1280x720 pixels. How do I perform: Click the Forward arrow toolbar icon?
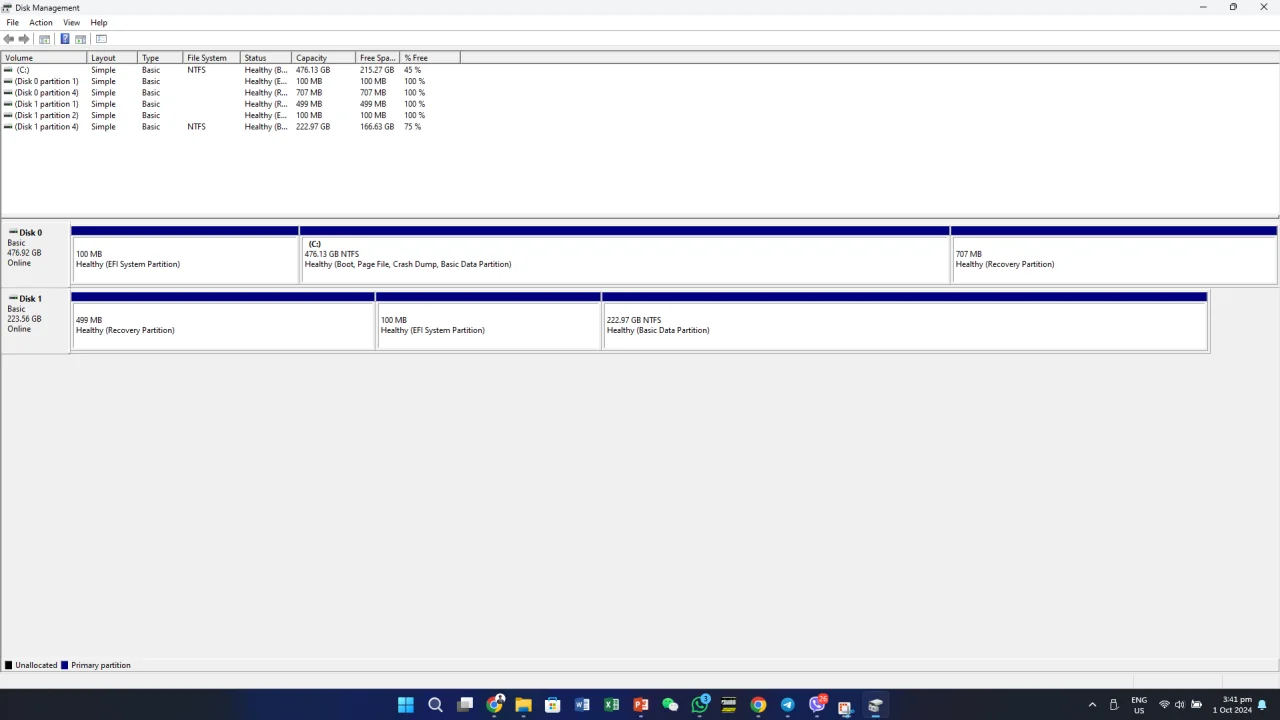(24, 39)
